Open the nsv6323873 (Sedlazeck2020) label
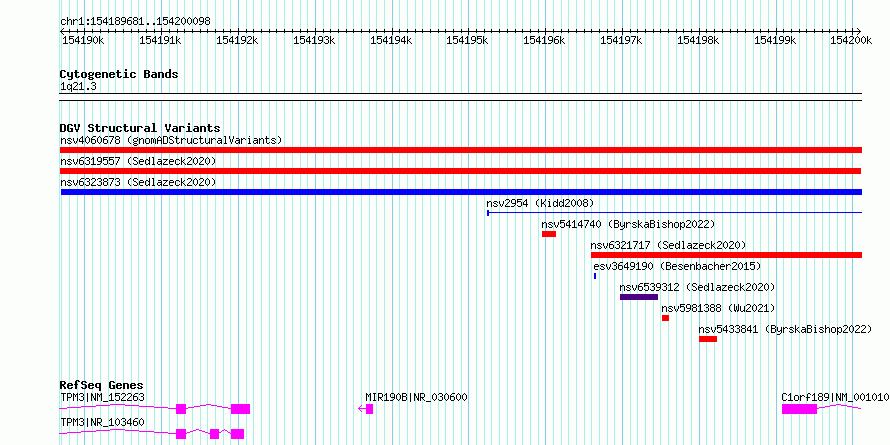 138,182
